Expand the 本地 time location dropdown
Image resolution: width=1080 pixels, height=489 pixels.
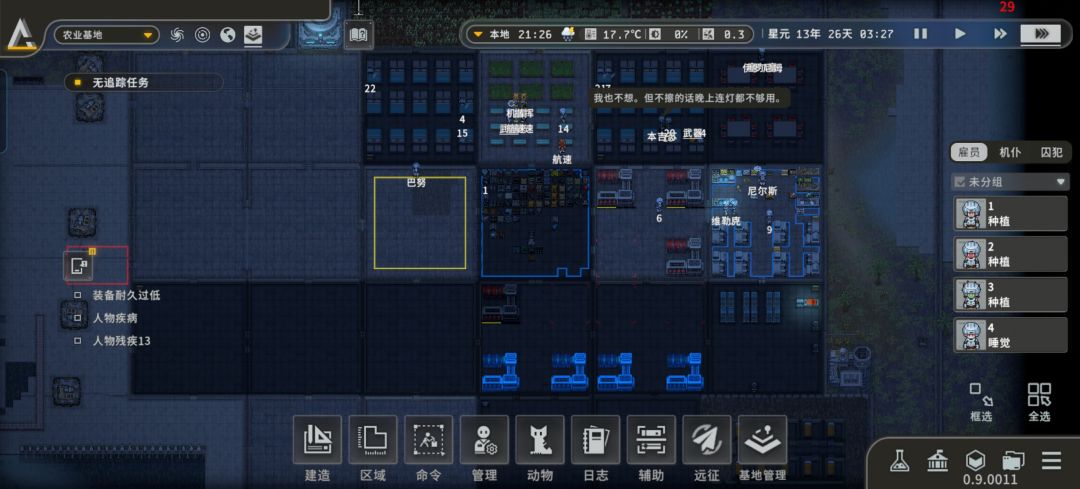(x=479, y=34)
